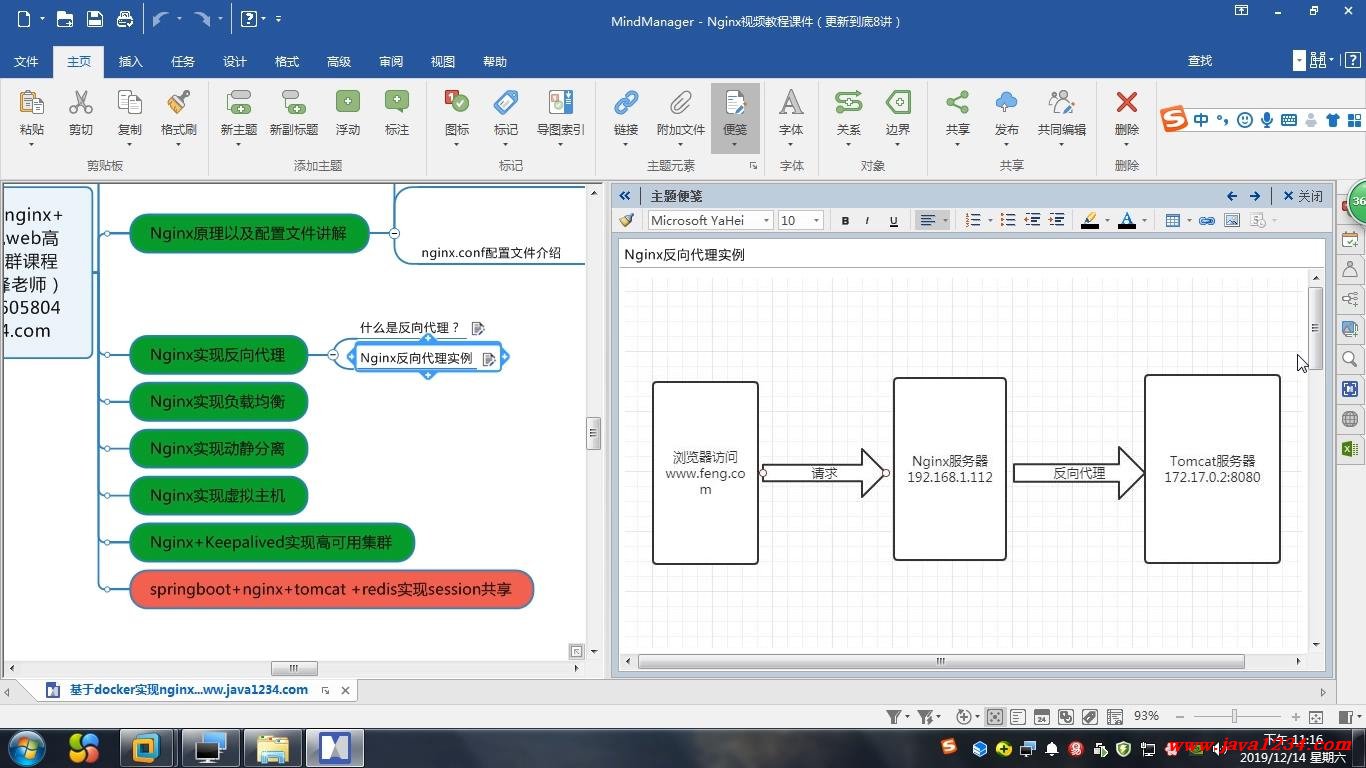Image resolution: width=1366 pixels, height=768 pixels.
Task: Click the 复制 copy icon
Action: pos(130,103)
